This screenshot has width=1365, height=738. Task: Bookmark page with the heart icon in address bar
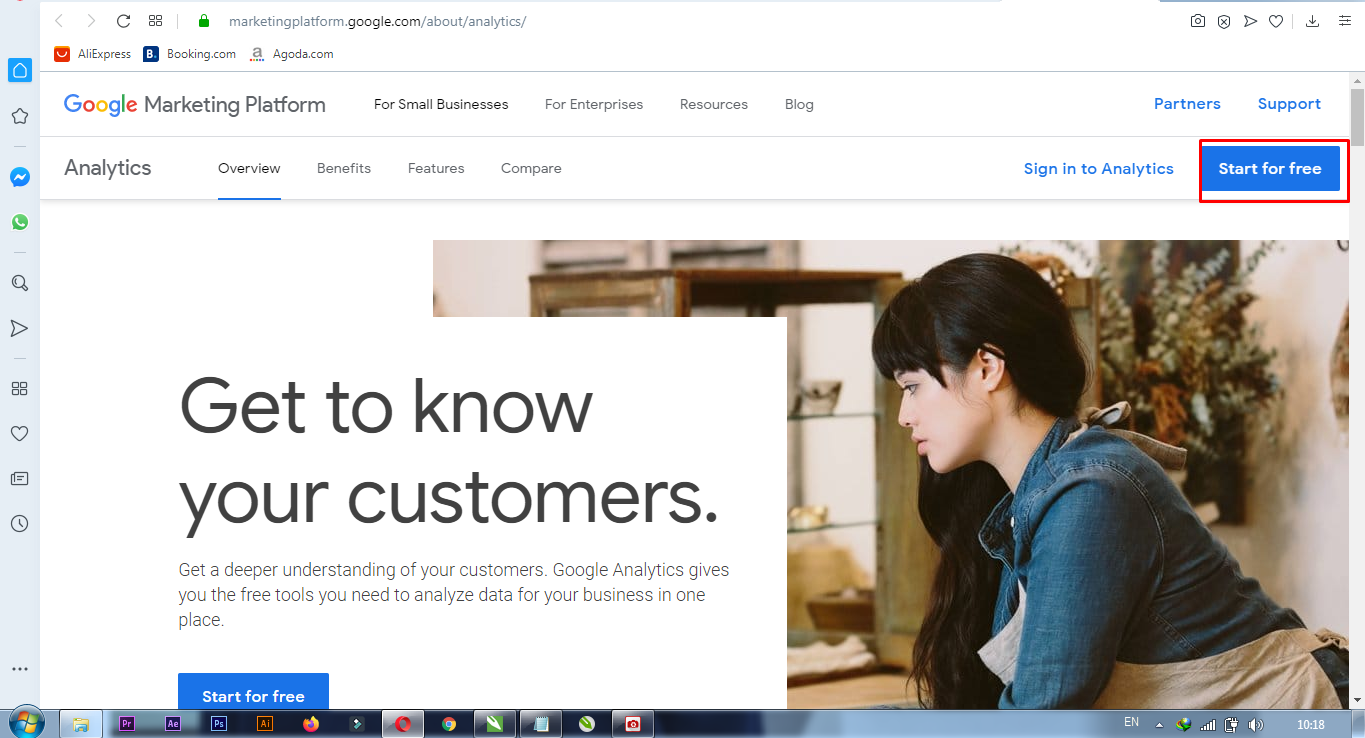1276,21
